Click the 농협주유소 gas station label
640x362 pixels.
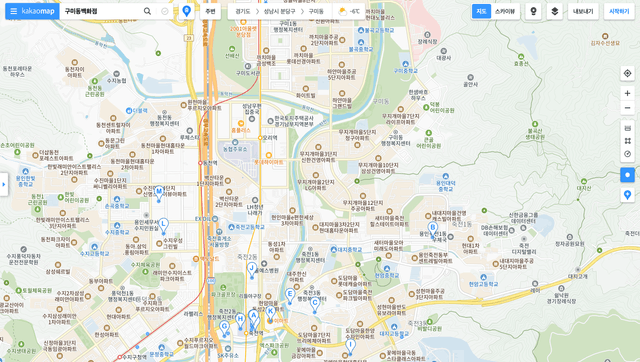(x=235, y=149)
